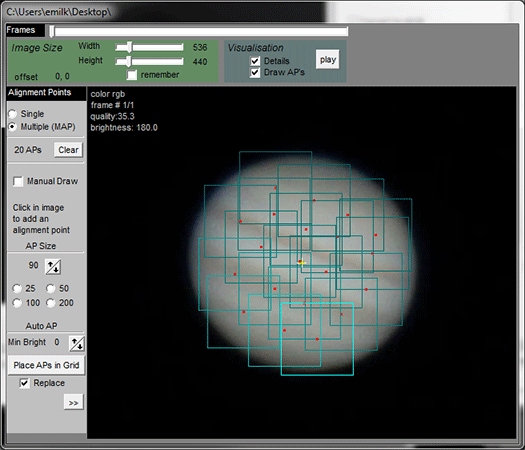Uncheck the Details visualisation checkbox
Image resolution: width=525 pixels, height=450 pixels.
(255, 61)
